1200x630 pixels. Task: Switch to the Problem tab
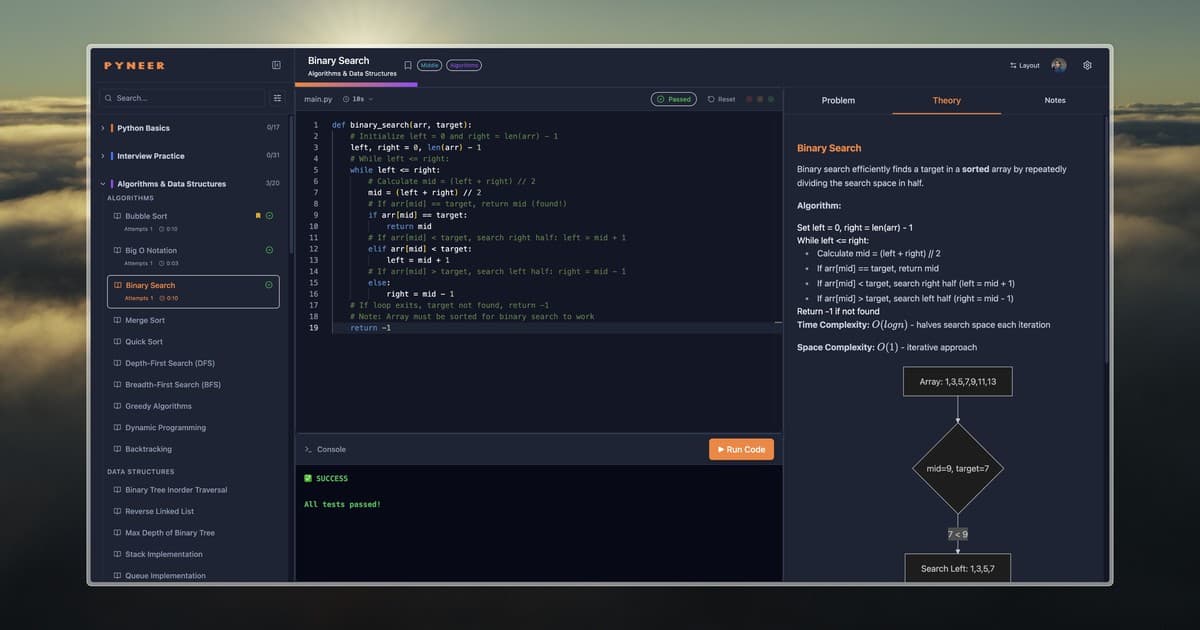point(838,100)
